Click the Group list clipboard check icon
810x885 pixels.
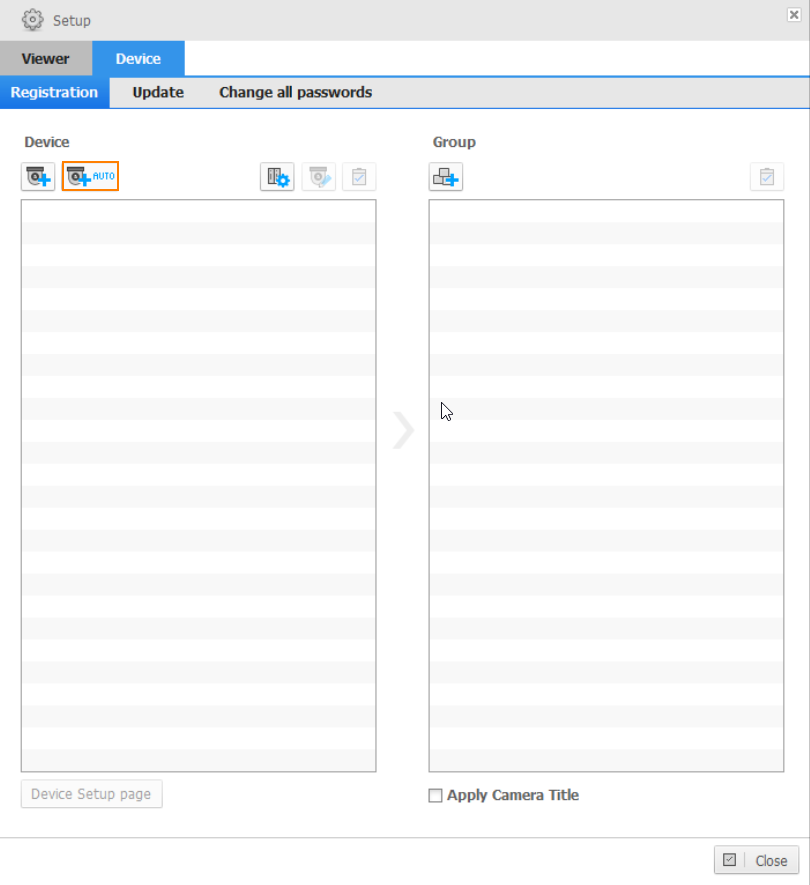(x=767, y=177)
